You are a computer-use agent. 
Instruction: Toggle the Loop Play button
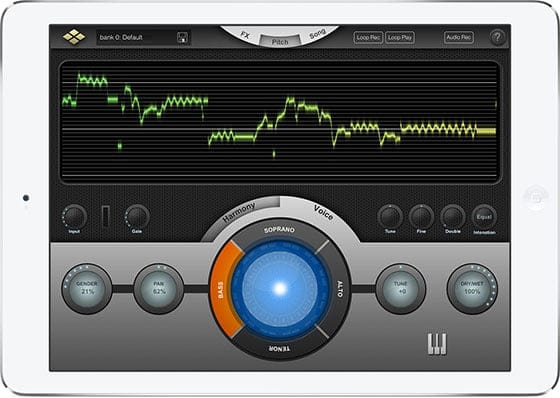(x=400, y=37)
